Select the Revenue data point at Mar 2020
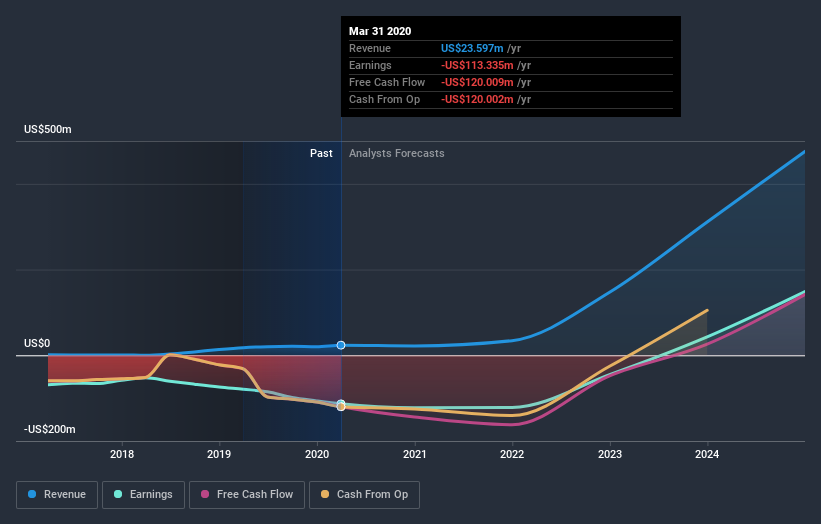The height and width of the screenshot is (524, 821). 341,345
